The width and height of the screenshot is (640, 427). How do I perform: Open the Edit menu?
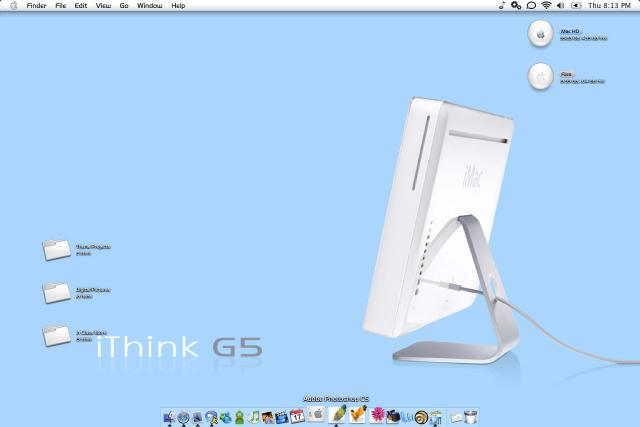click(80, 6)
